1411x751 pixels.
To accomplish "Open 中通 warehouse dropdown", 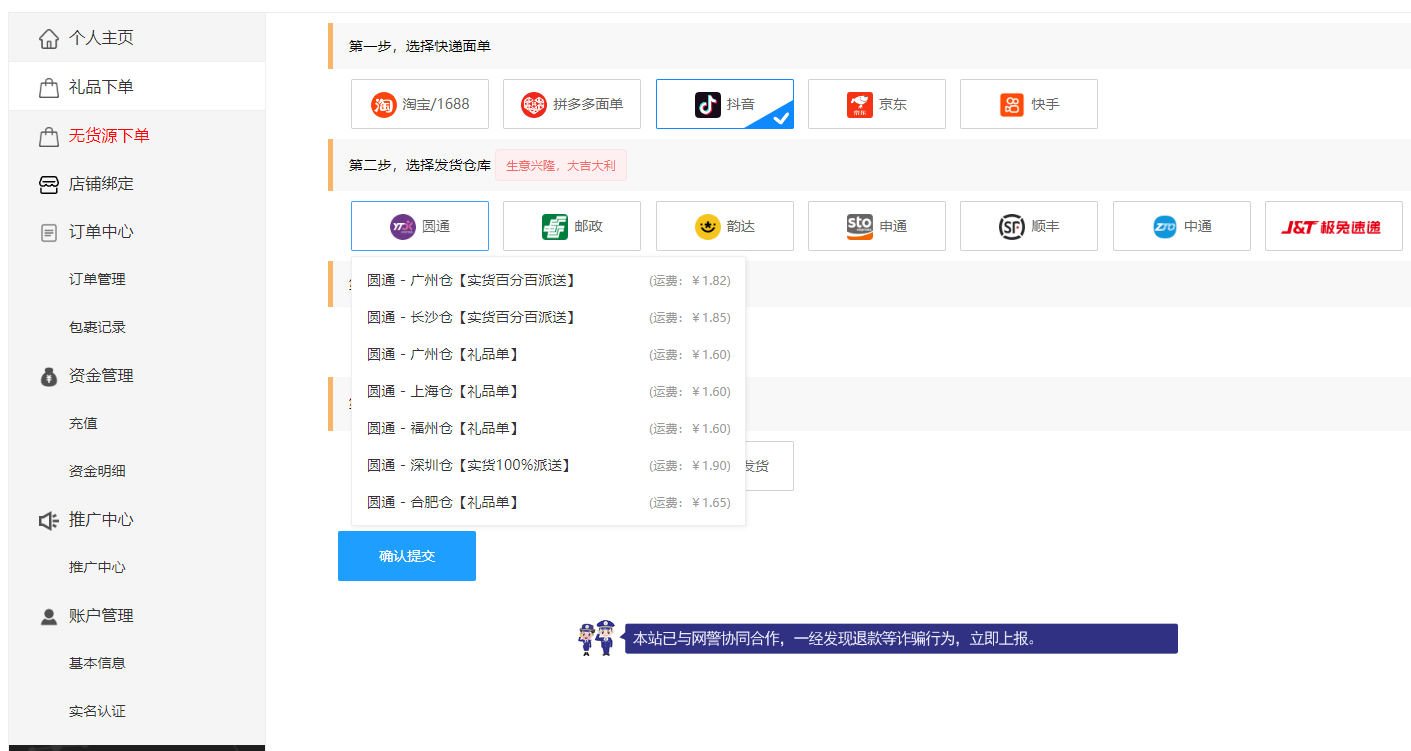I will click(x=1182, y=226).
